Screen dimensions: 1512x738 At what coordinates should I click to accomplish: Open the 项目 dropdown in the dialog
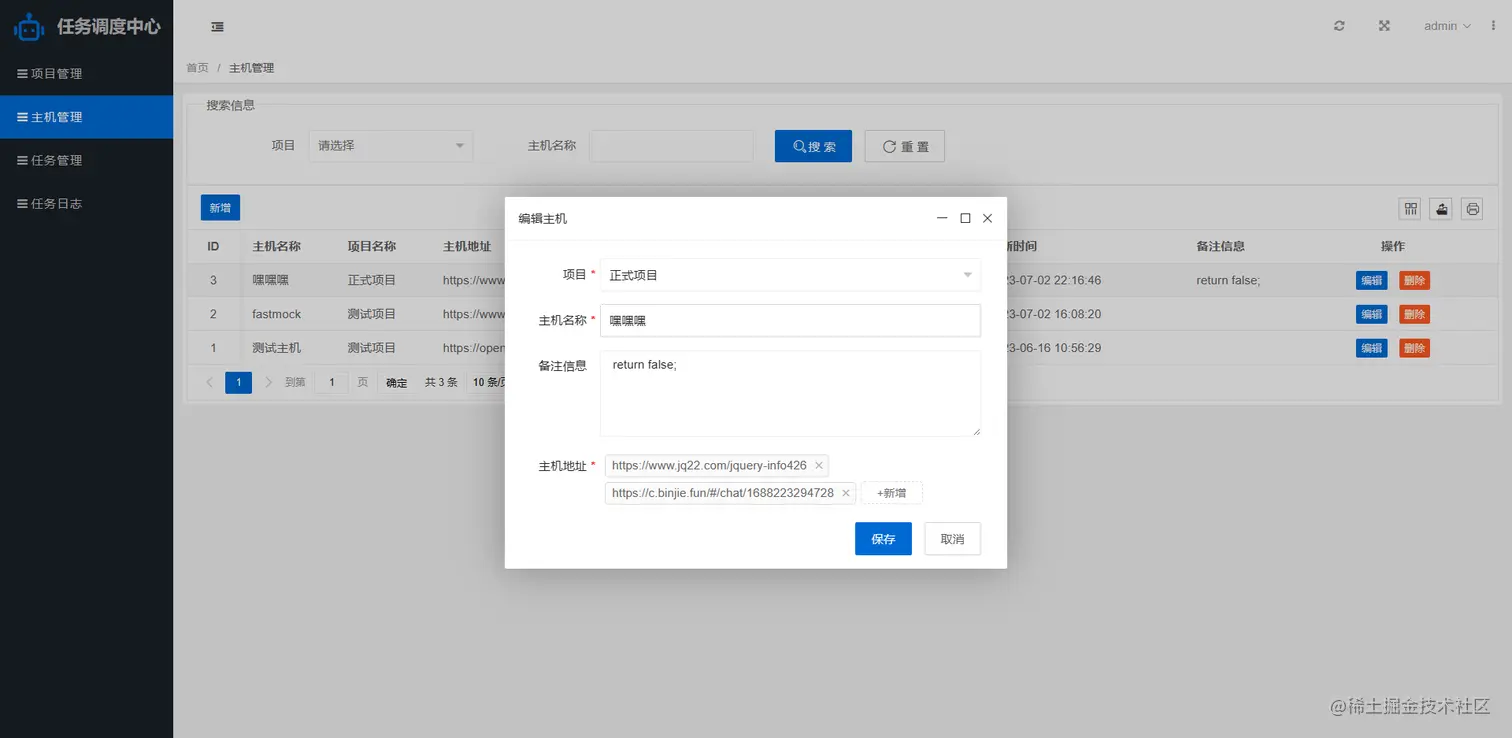click(789, 273)
